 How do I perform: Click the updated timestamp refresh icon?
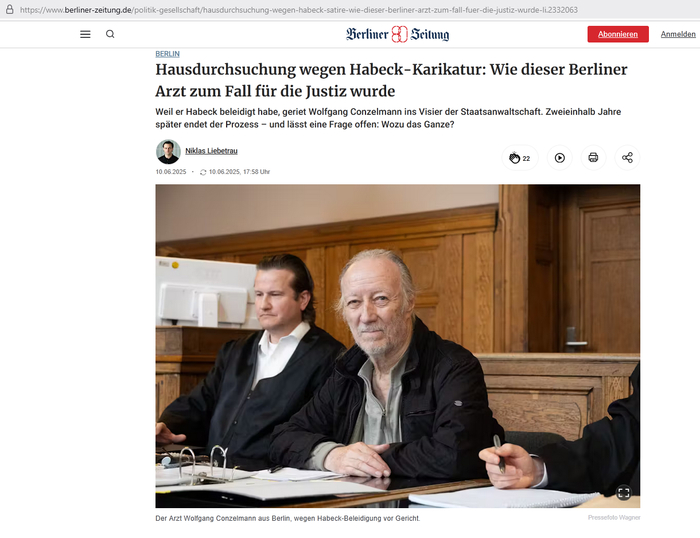[203, 172]
